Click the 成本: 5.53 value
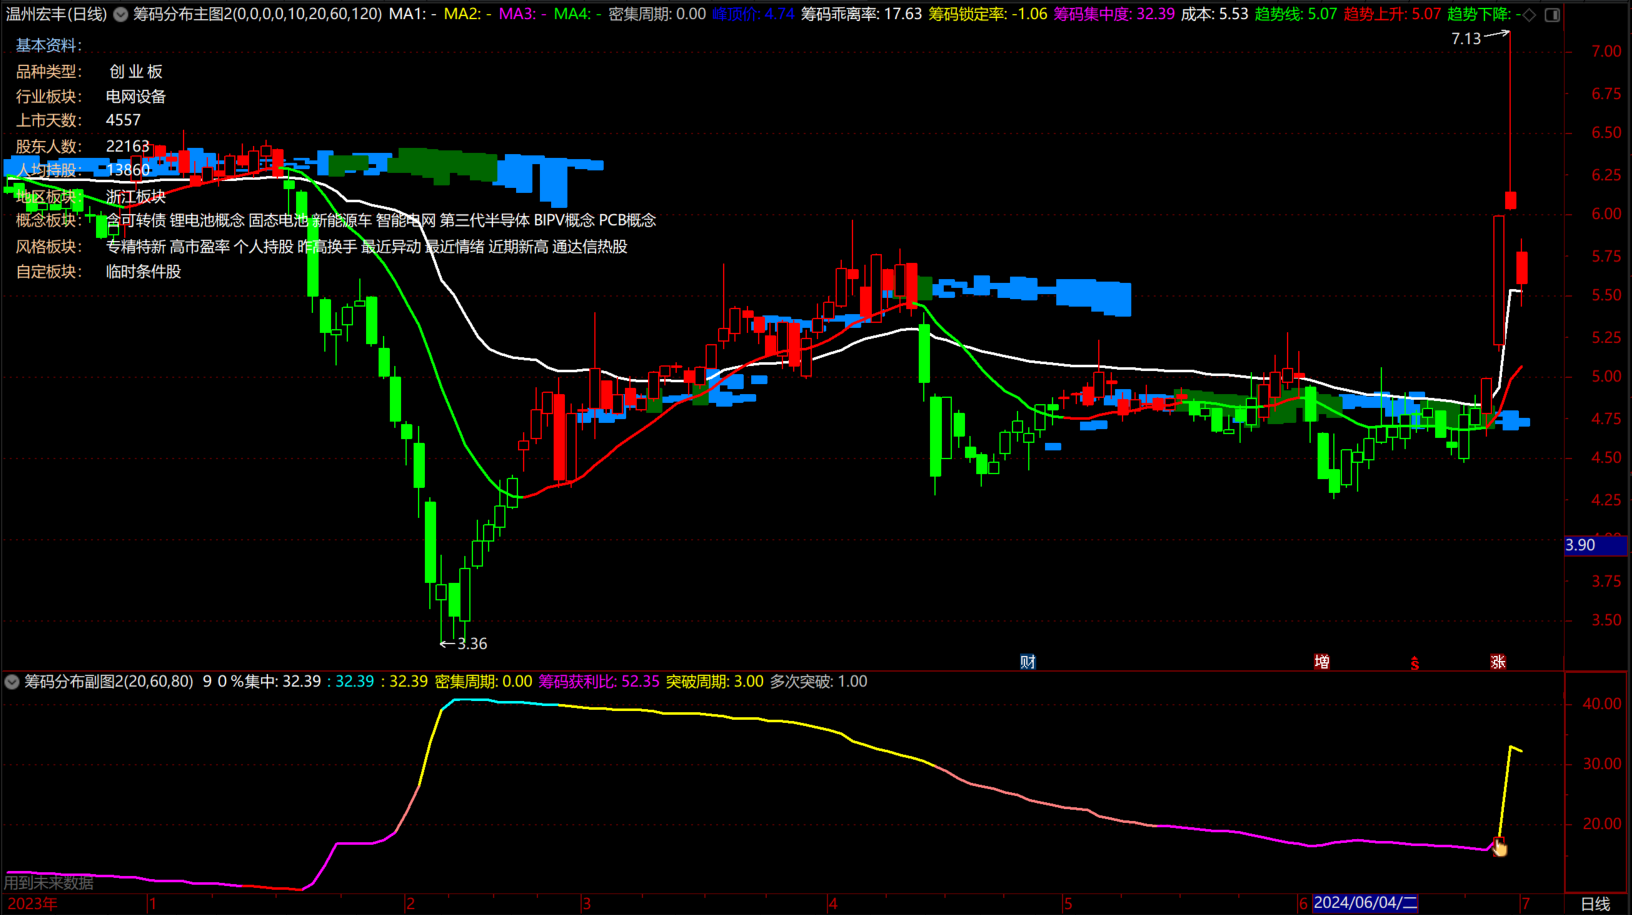1632x915 pixels. [x=1214, y=14]
